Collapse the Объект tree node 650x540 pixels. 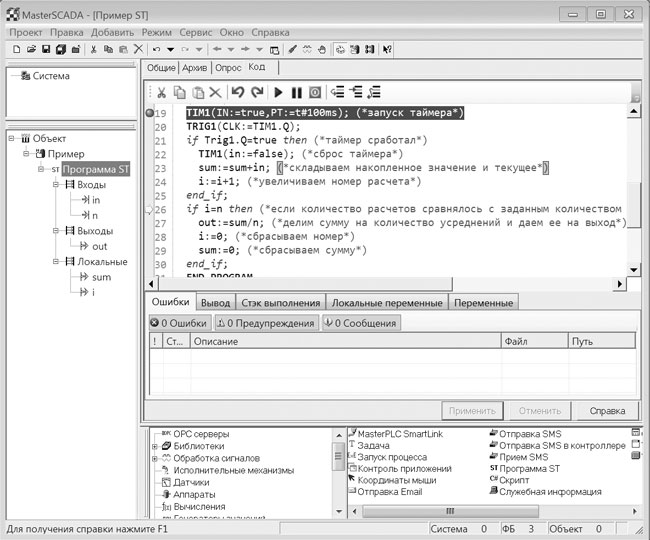coord(12,138)
